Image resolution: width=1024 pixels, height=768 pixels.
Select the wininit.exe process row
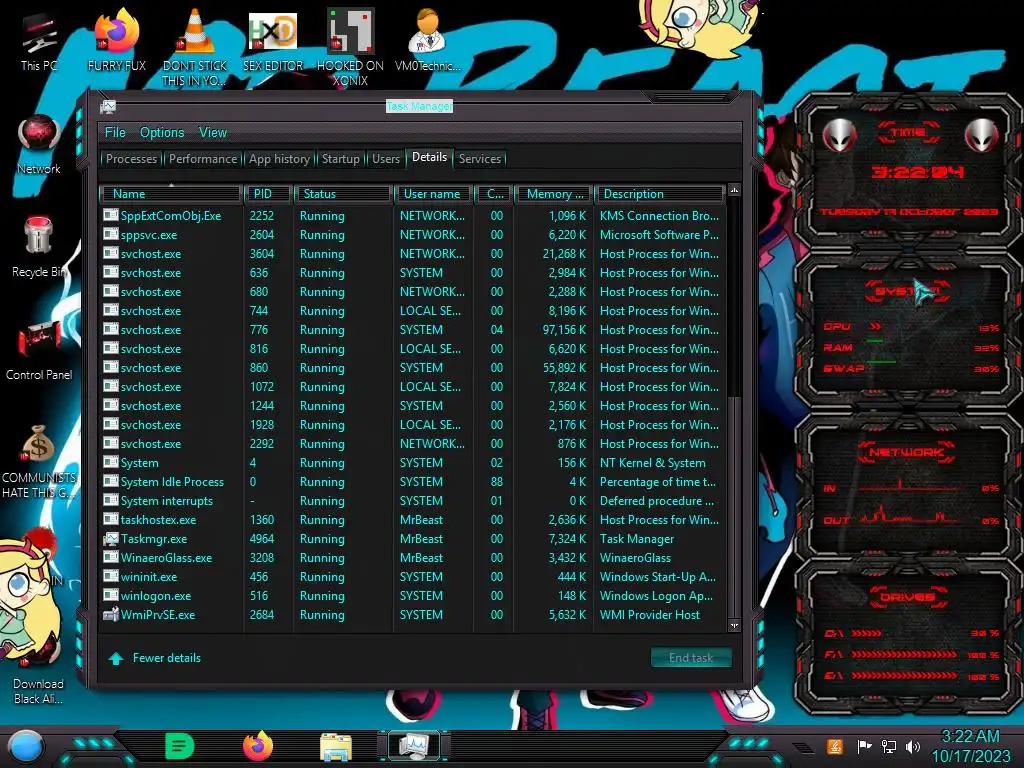413,577
